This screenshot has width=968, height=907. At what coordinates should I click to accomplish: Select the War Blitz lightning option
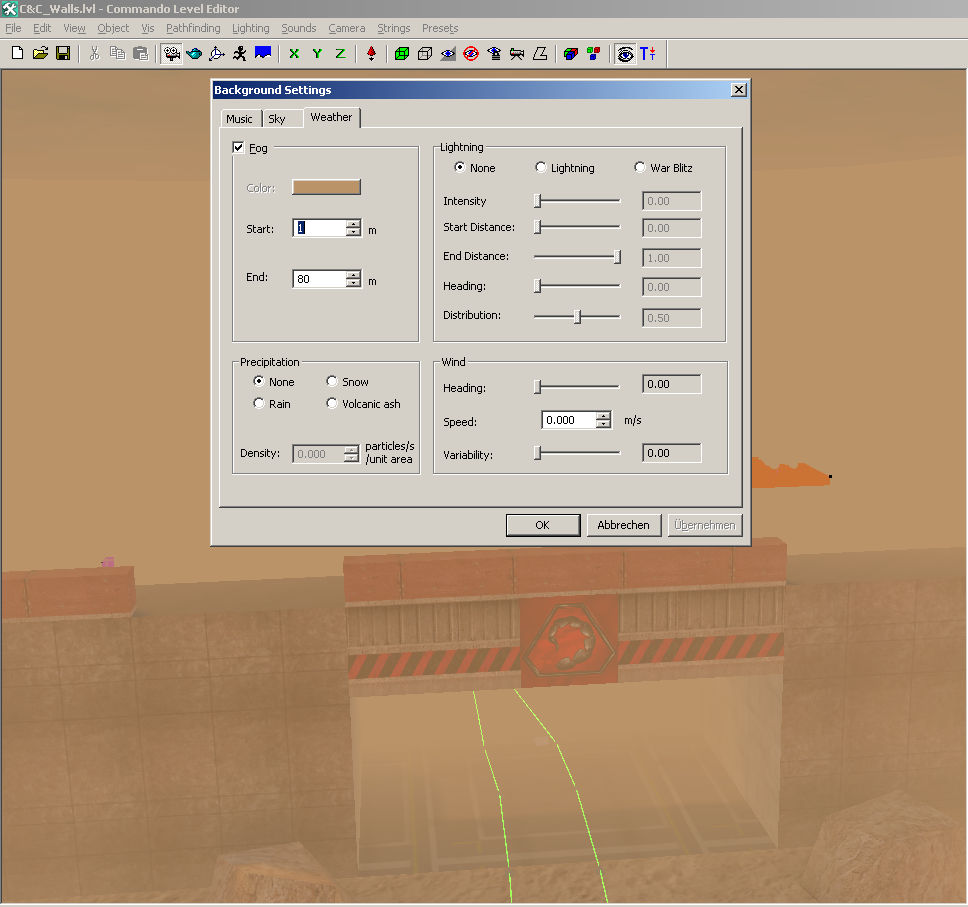coord(640,168)
